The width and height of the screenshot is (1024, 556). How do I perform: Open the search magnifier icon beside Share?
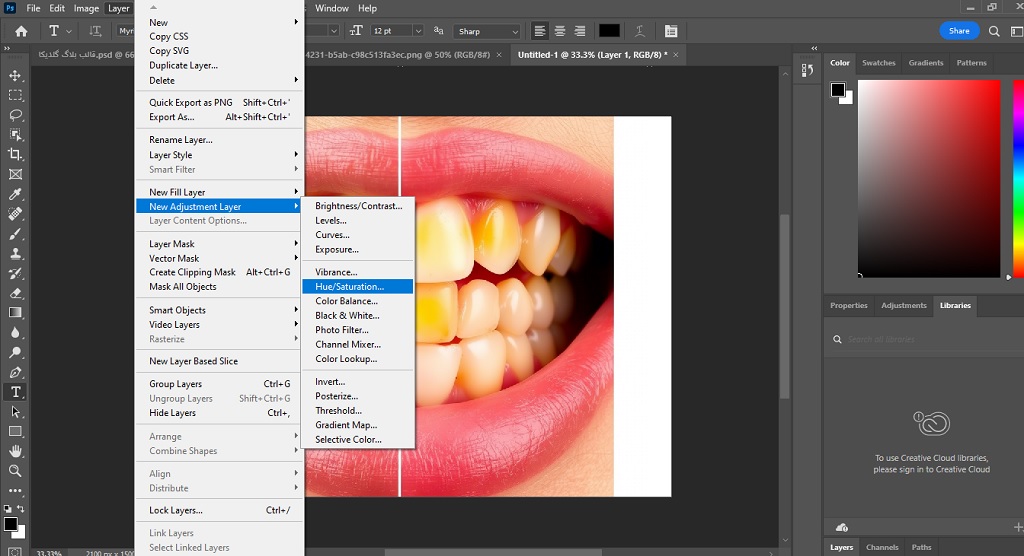click(994, 31)
